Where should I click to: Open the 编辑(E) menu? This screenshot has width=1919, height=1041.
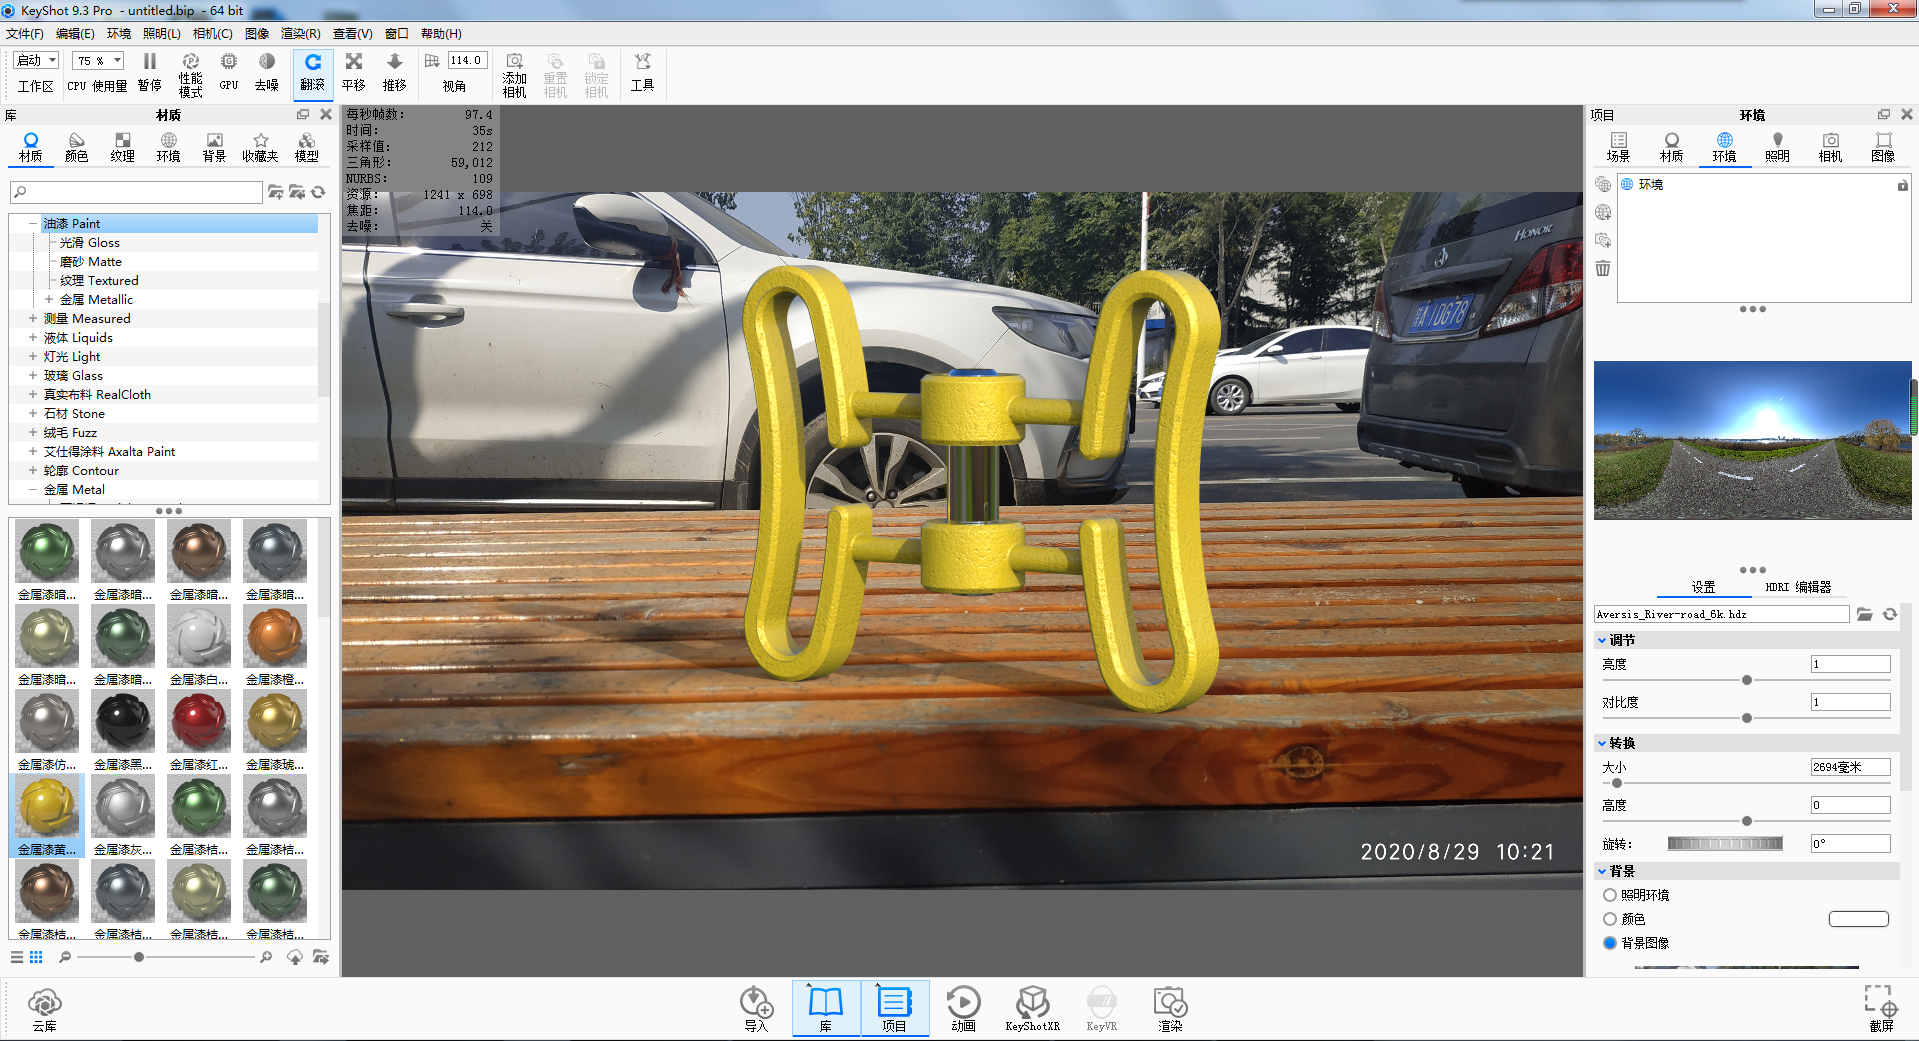coord(75,33)
